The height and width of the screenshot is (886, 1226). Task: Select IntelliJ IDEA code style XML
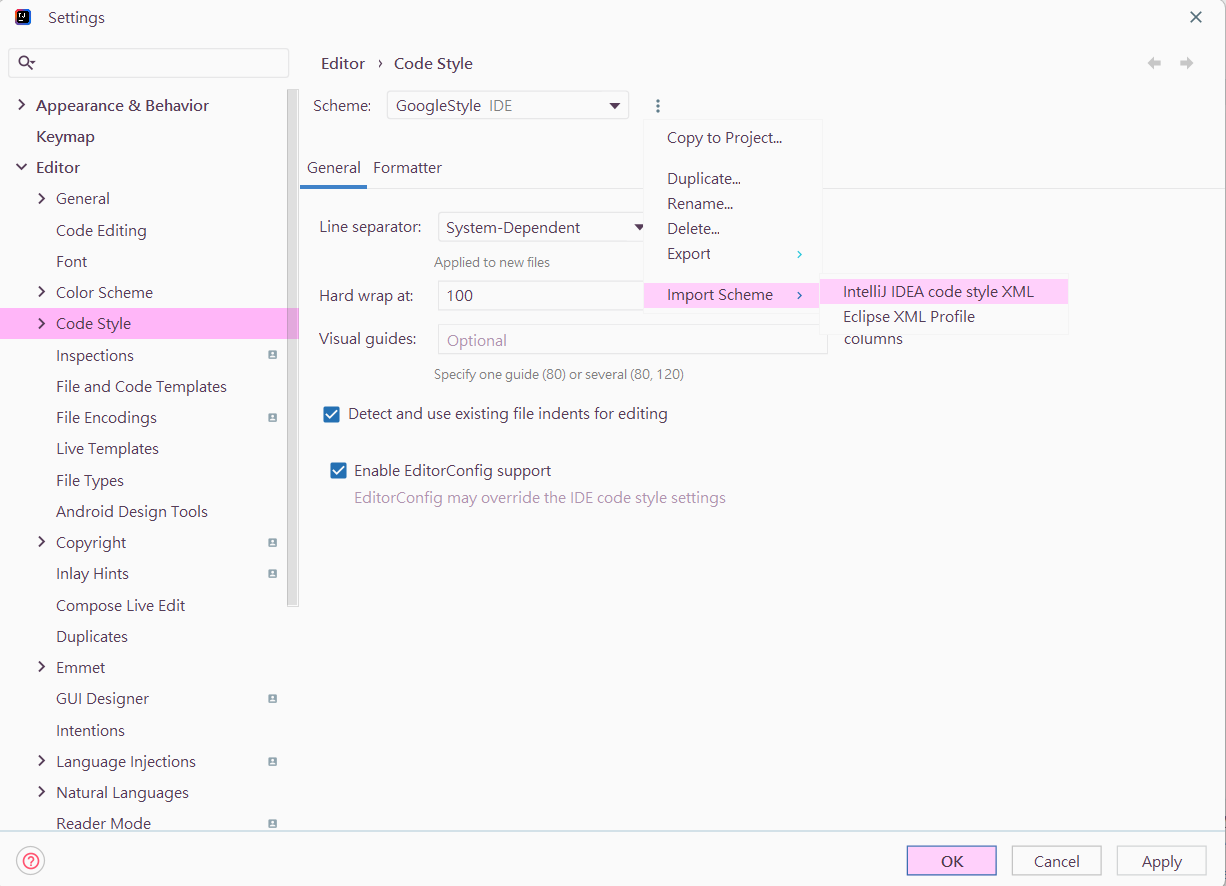pos(944,292)
